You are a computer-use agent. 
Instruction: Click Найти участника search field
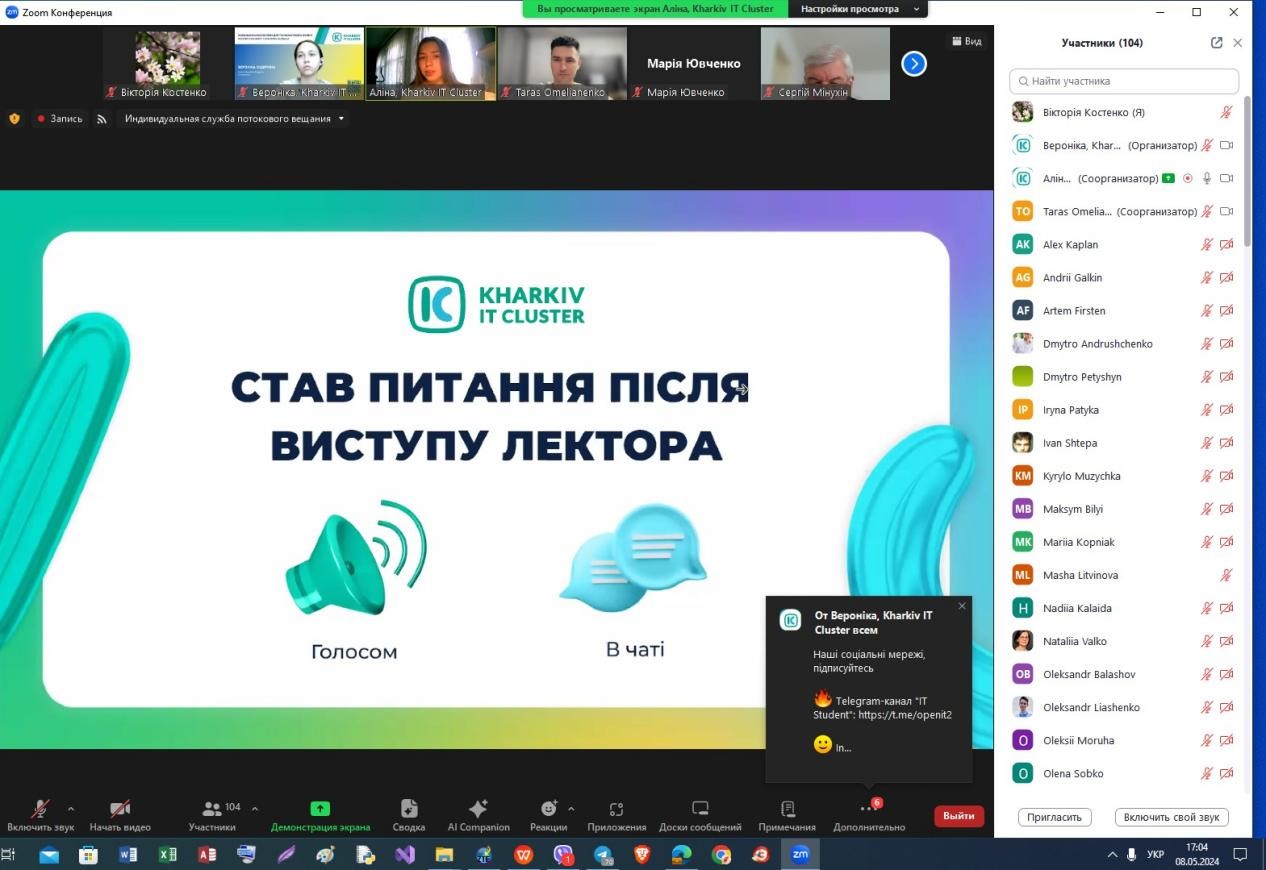click(1124, 81)
